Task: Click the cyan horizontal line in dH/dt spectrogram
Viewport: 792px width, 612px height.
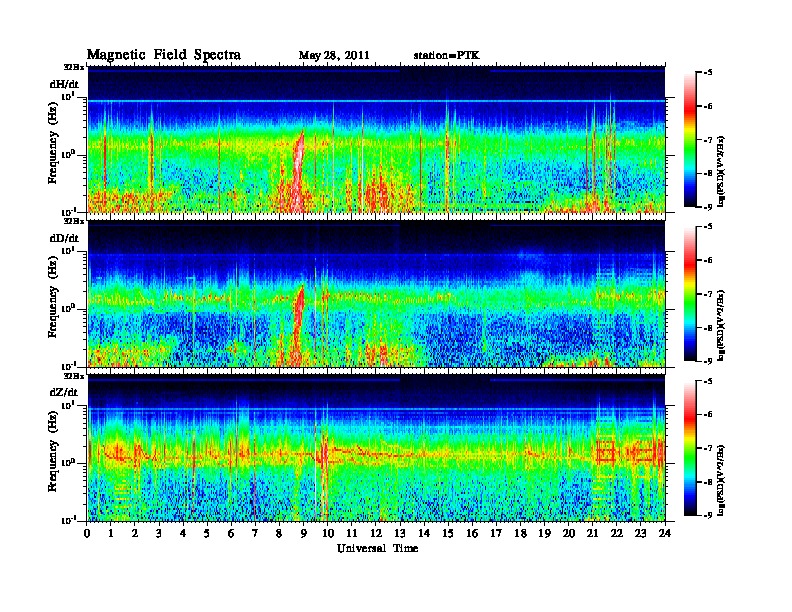Action: pyautogui.click(x=376, y=101)
